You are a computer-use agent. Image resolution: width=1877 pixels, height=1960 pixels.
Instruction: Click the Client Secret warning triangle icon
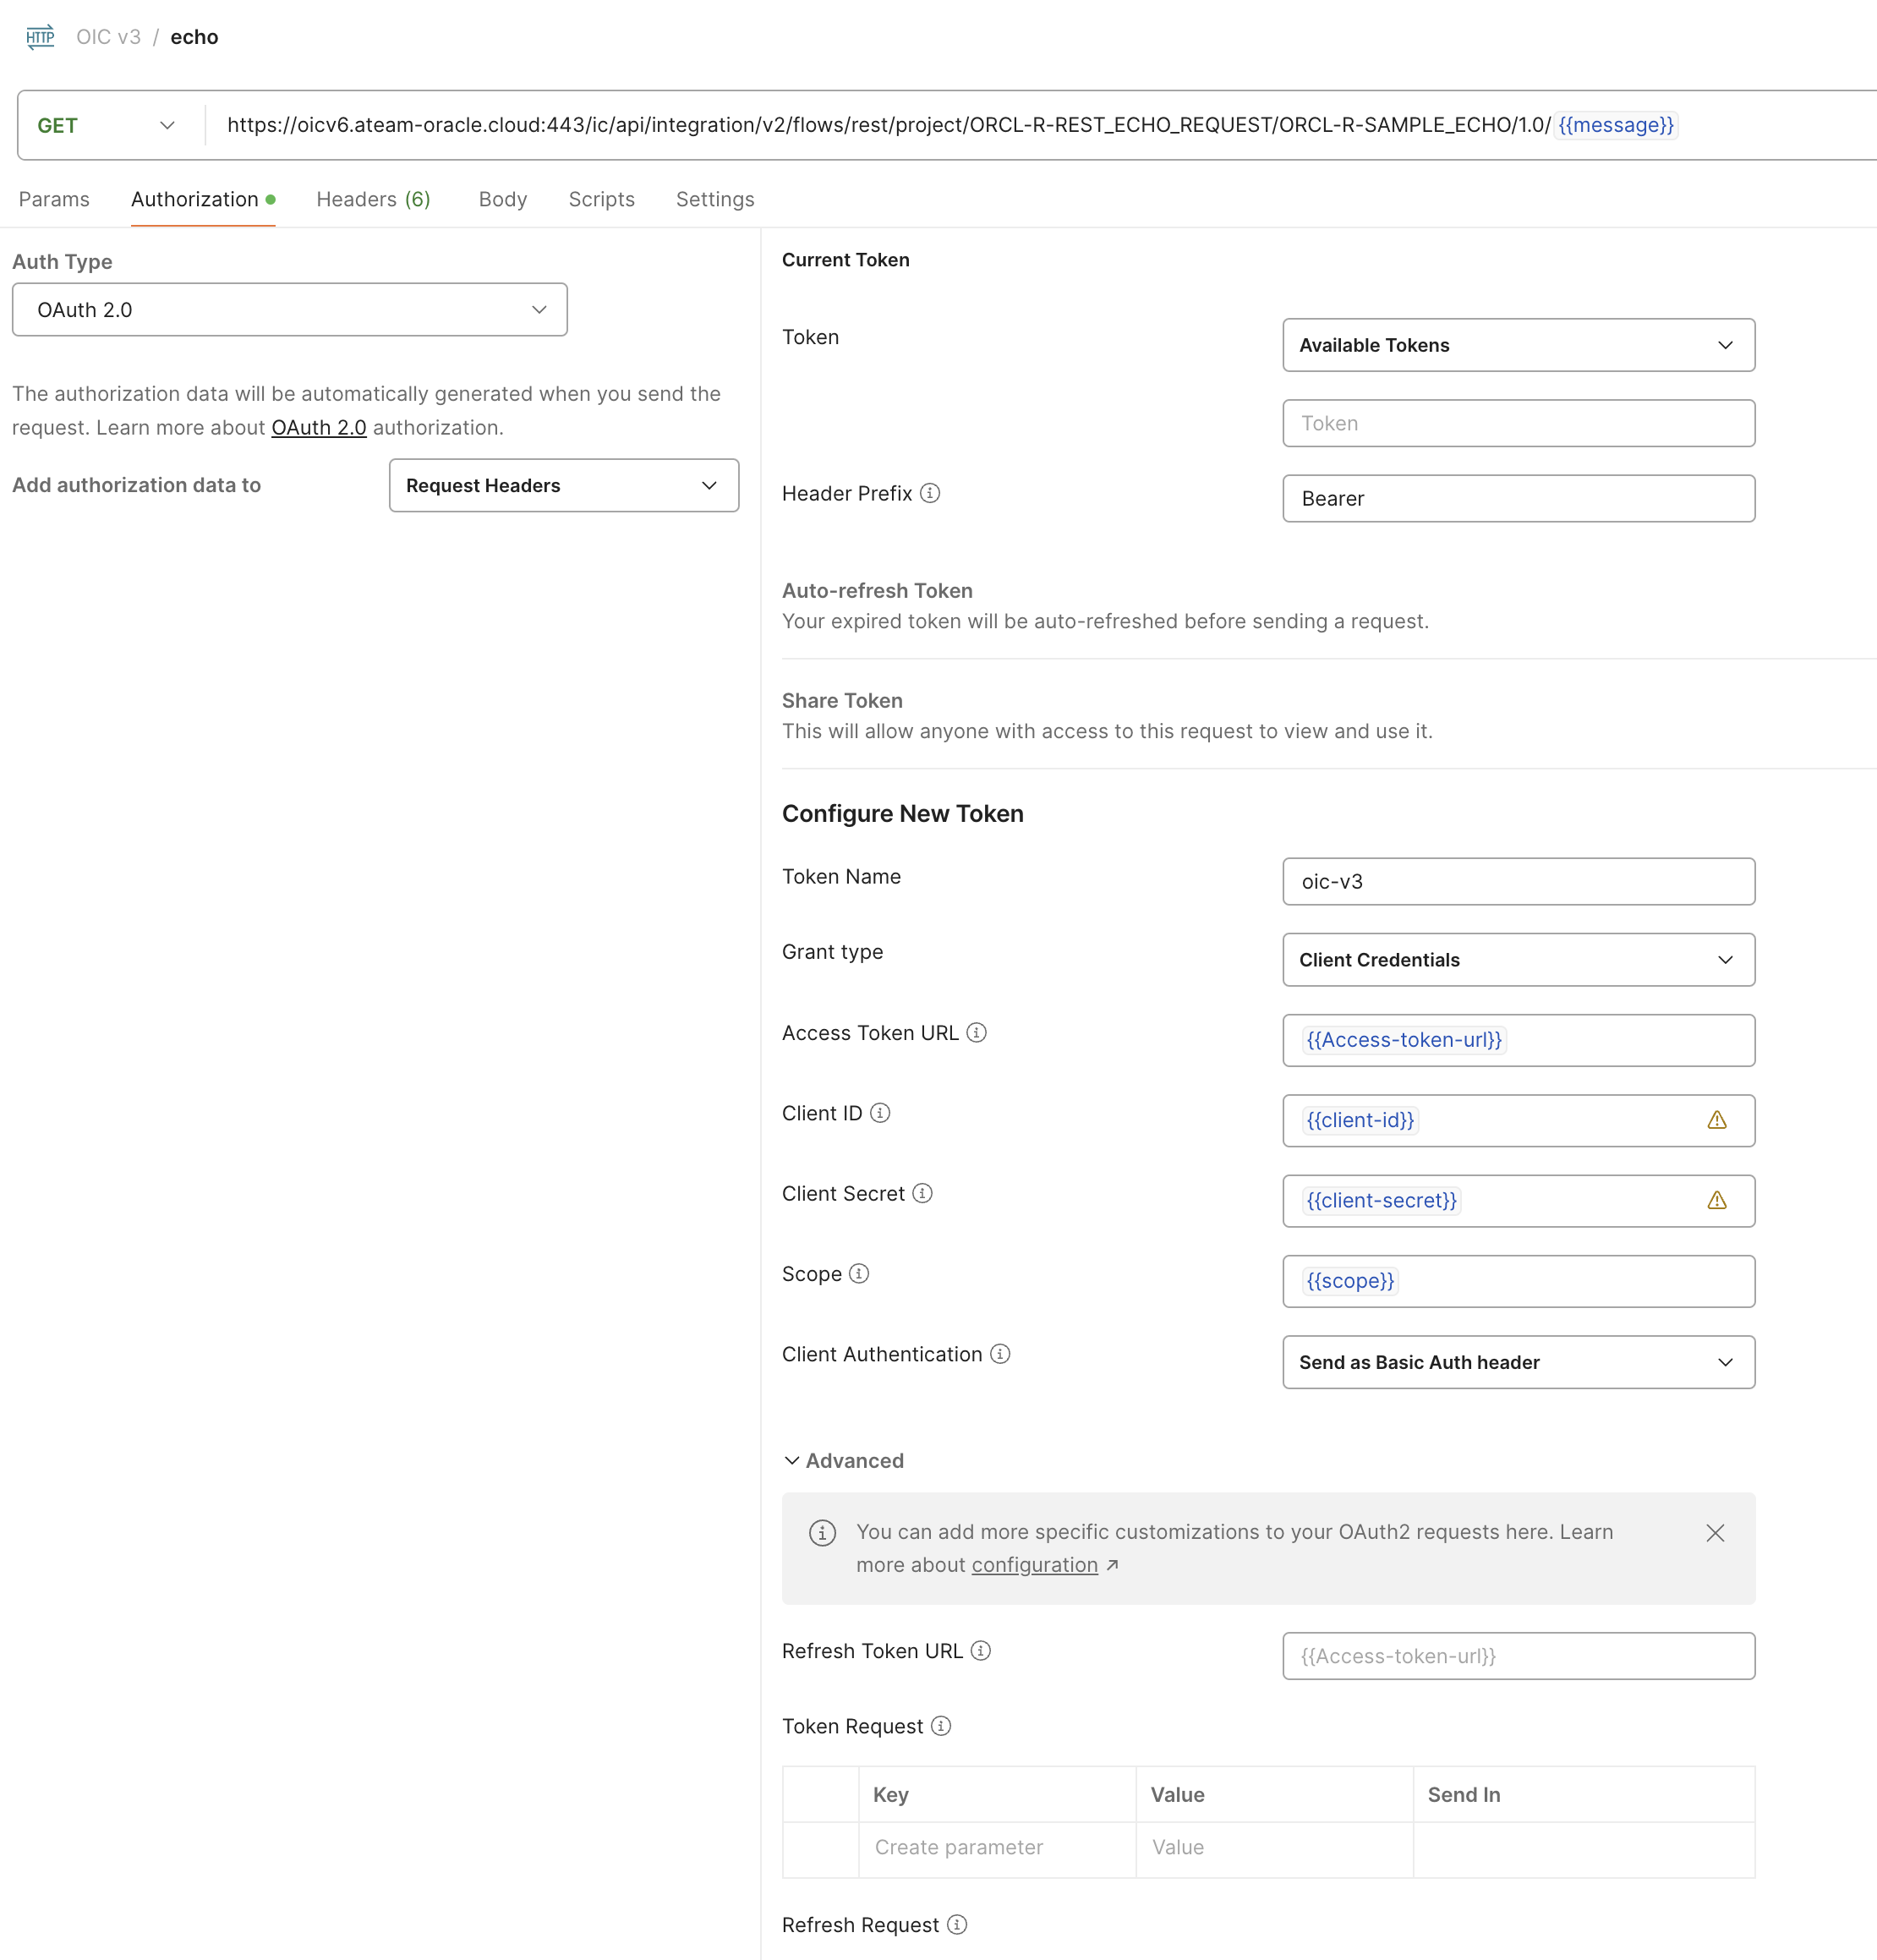[x=1717, y=1200]
